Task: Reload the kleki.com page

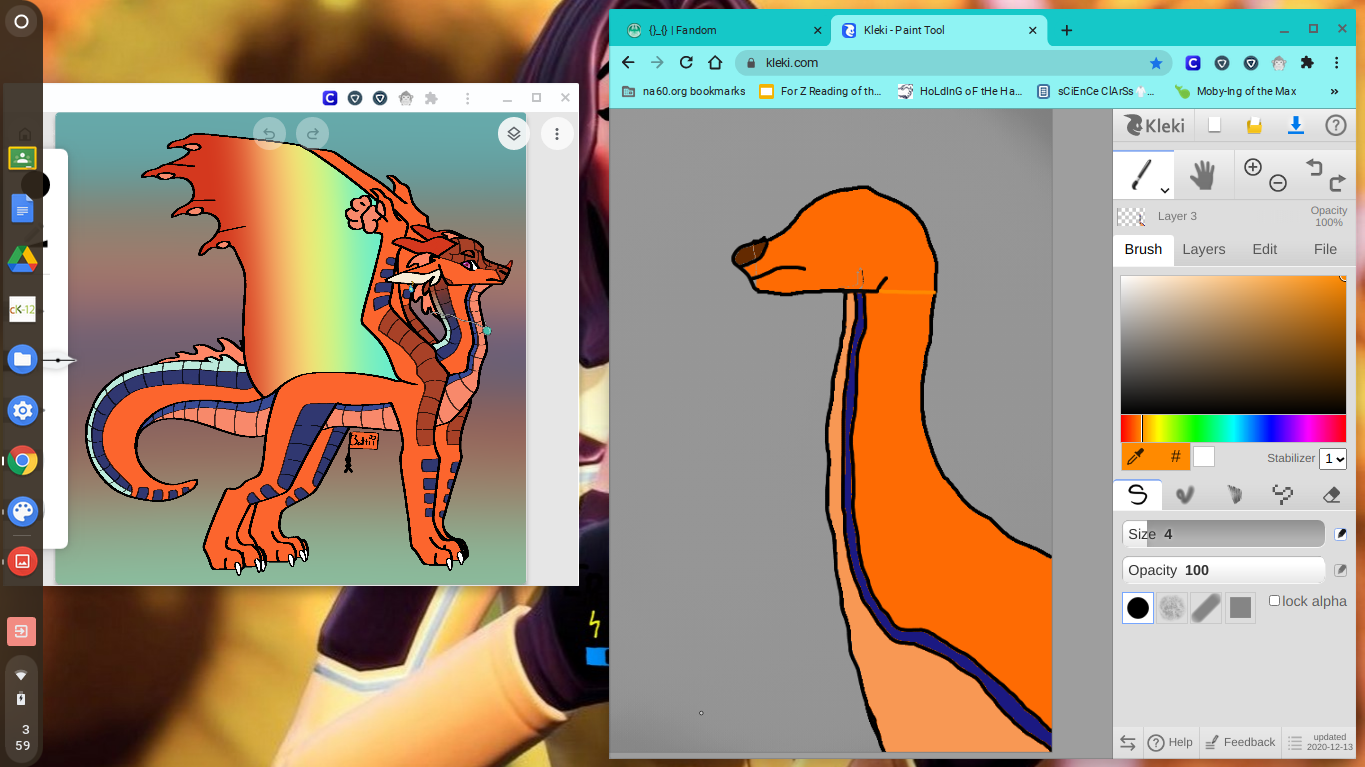Action: [x=686, y=62]
